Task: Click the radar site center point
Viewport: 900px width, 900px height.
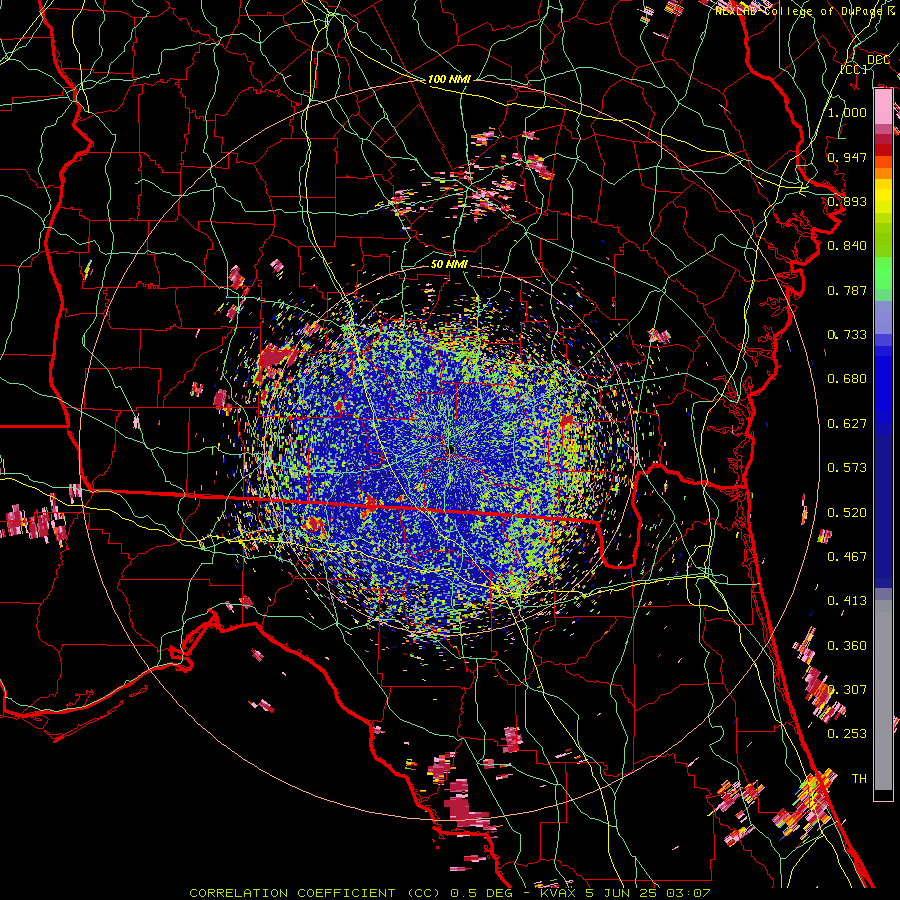Action: click(x=451, y=449)
